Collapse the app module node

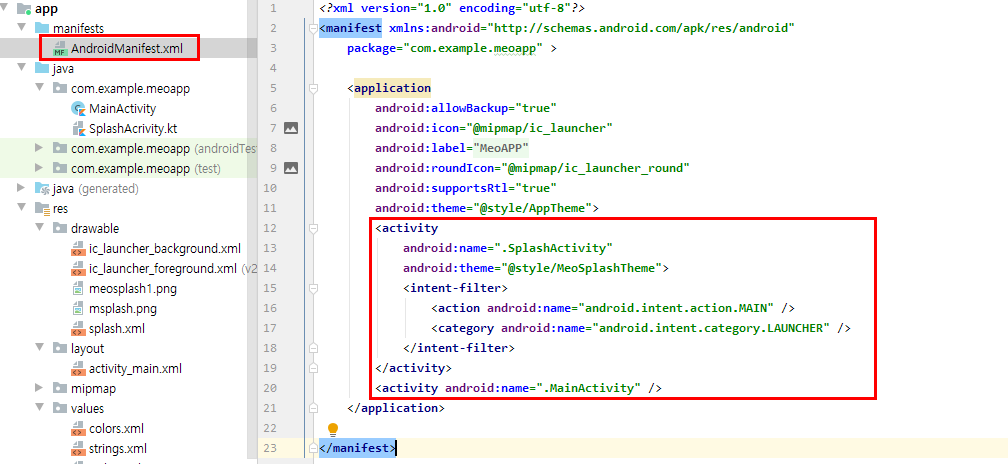(x=4, y=8)
